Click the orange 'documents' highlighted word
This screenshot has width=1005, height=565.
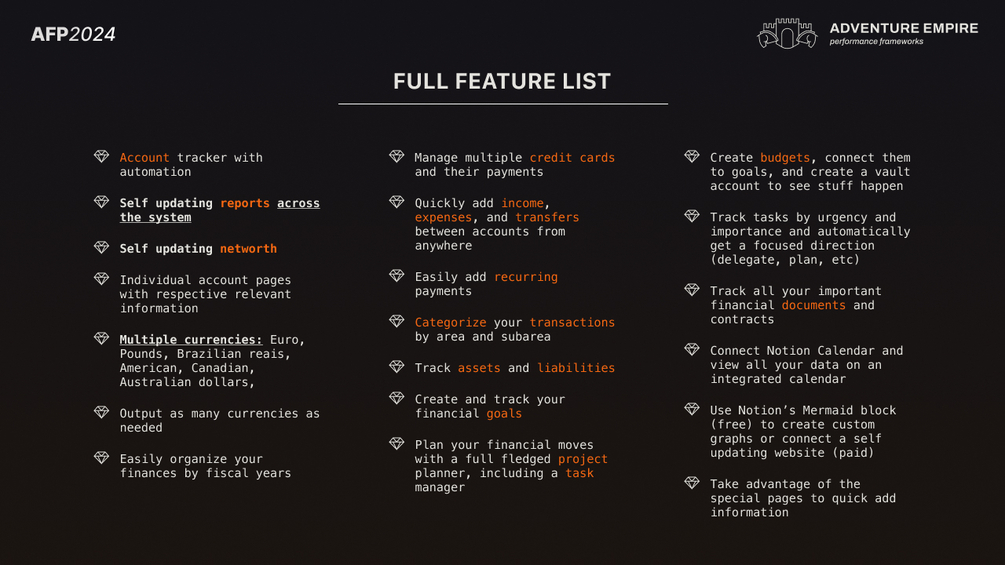point(813,305)
